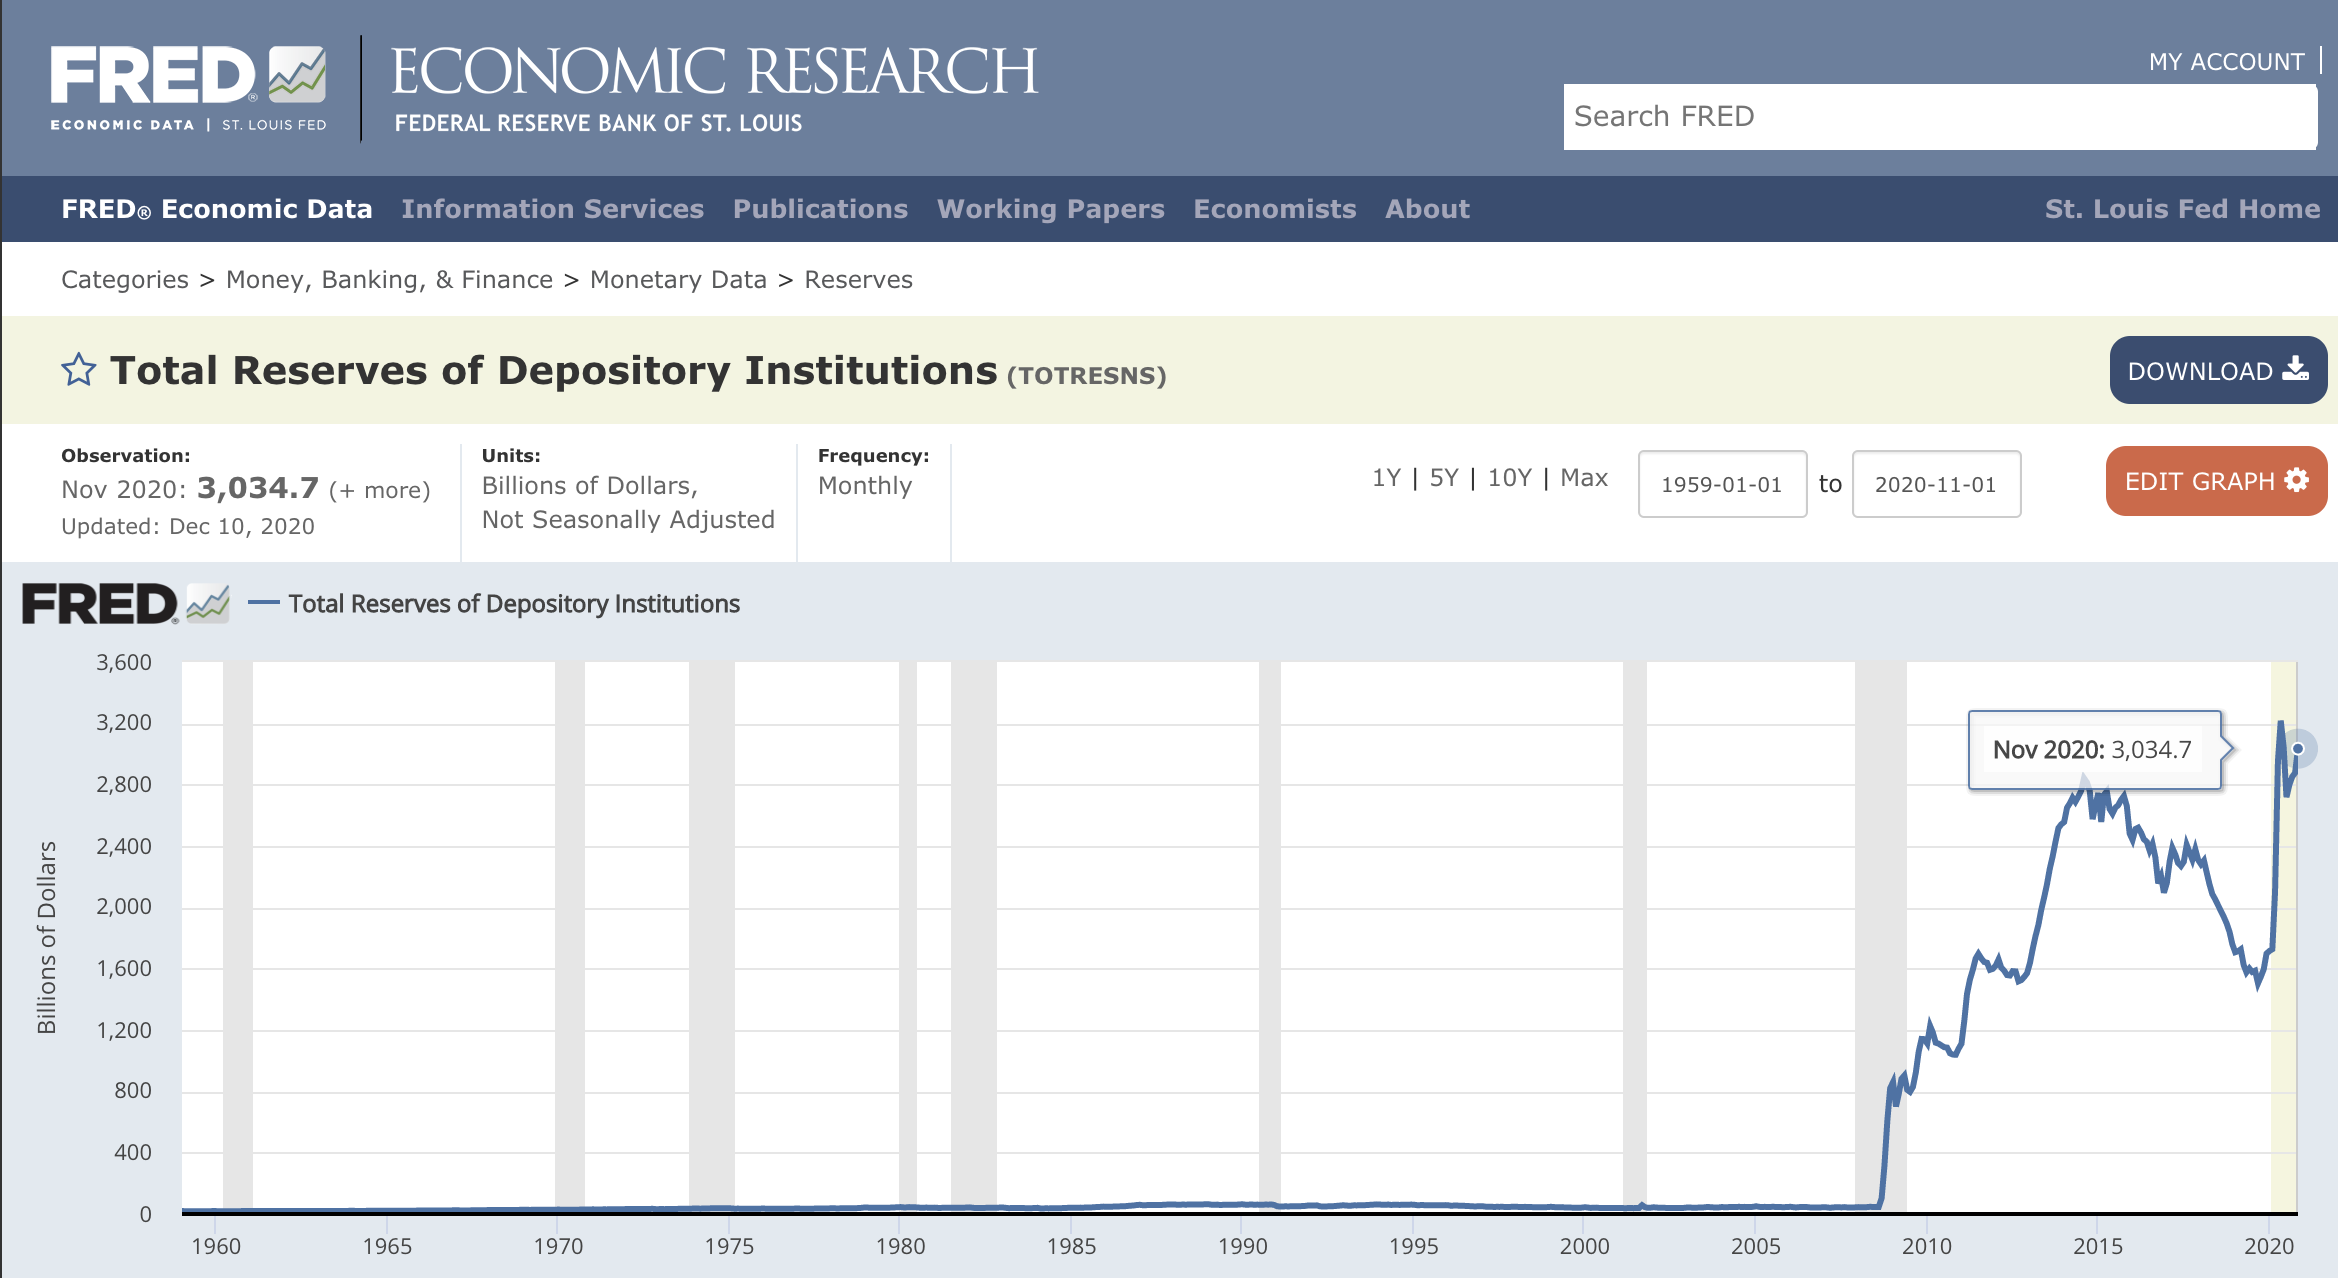Click the Nov 2020 data point marker
The image size is (2338, 1278).
click(x=2298, y=749)
